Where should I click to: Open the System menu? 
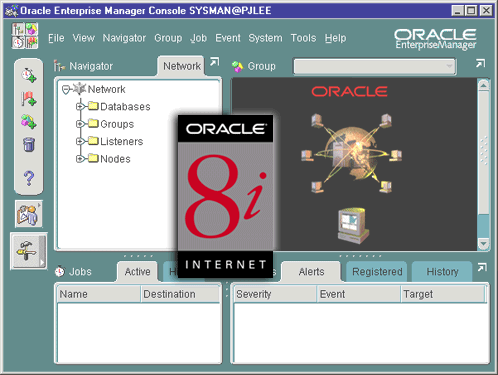(265, 38)
